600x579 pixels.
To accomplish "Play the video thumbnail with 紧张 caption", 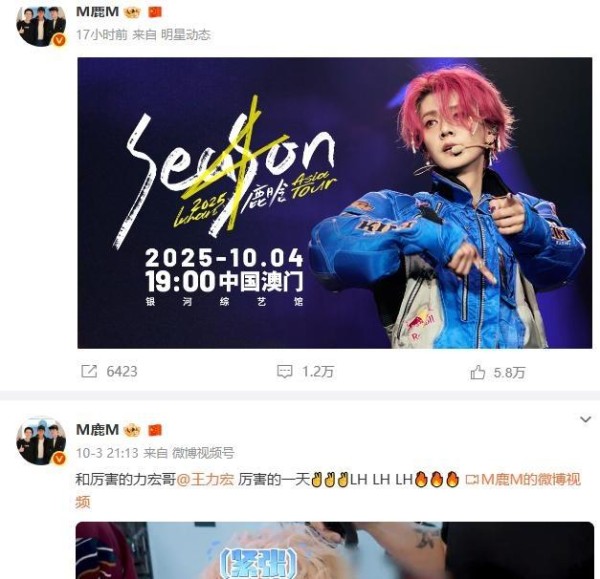I will (335, 550).
